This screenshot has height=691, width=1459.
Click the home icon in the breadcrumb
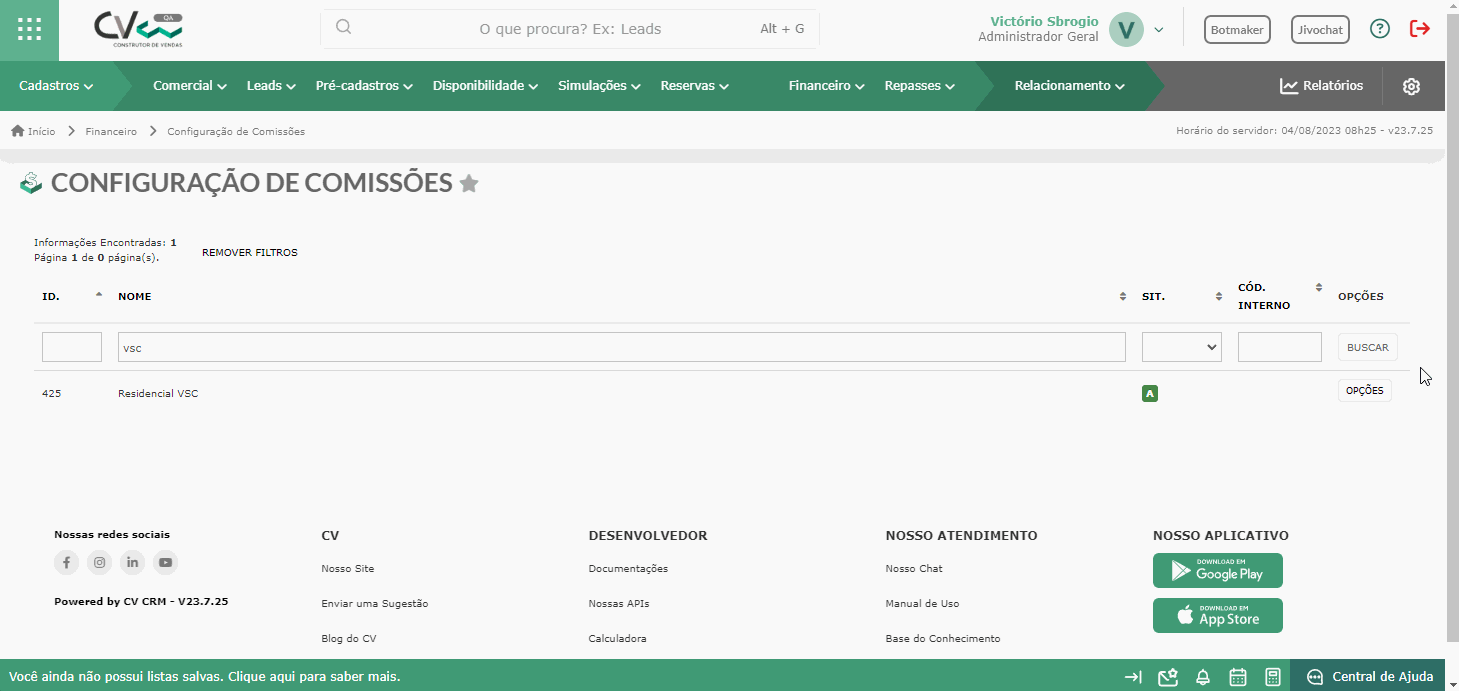(x=17, y=131)
